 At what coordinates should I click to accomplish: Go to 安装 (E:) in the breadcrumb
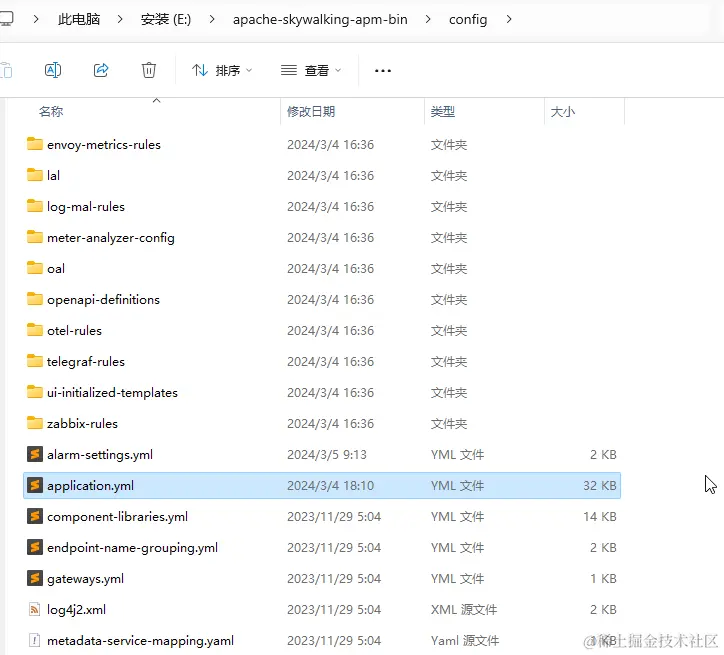point(166,19)
